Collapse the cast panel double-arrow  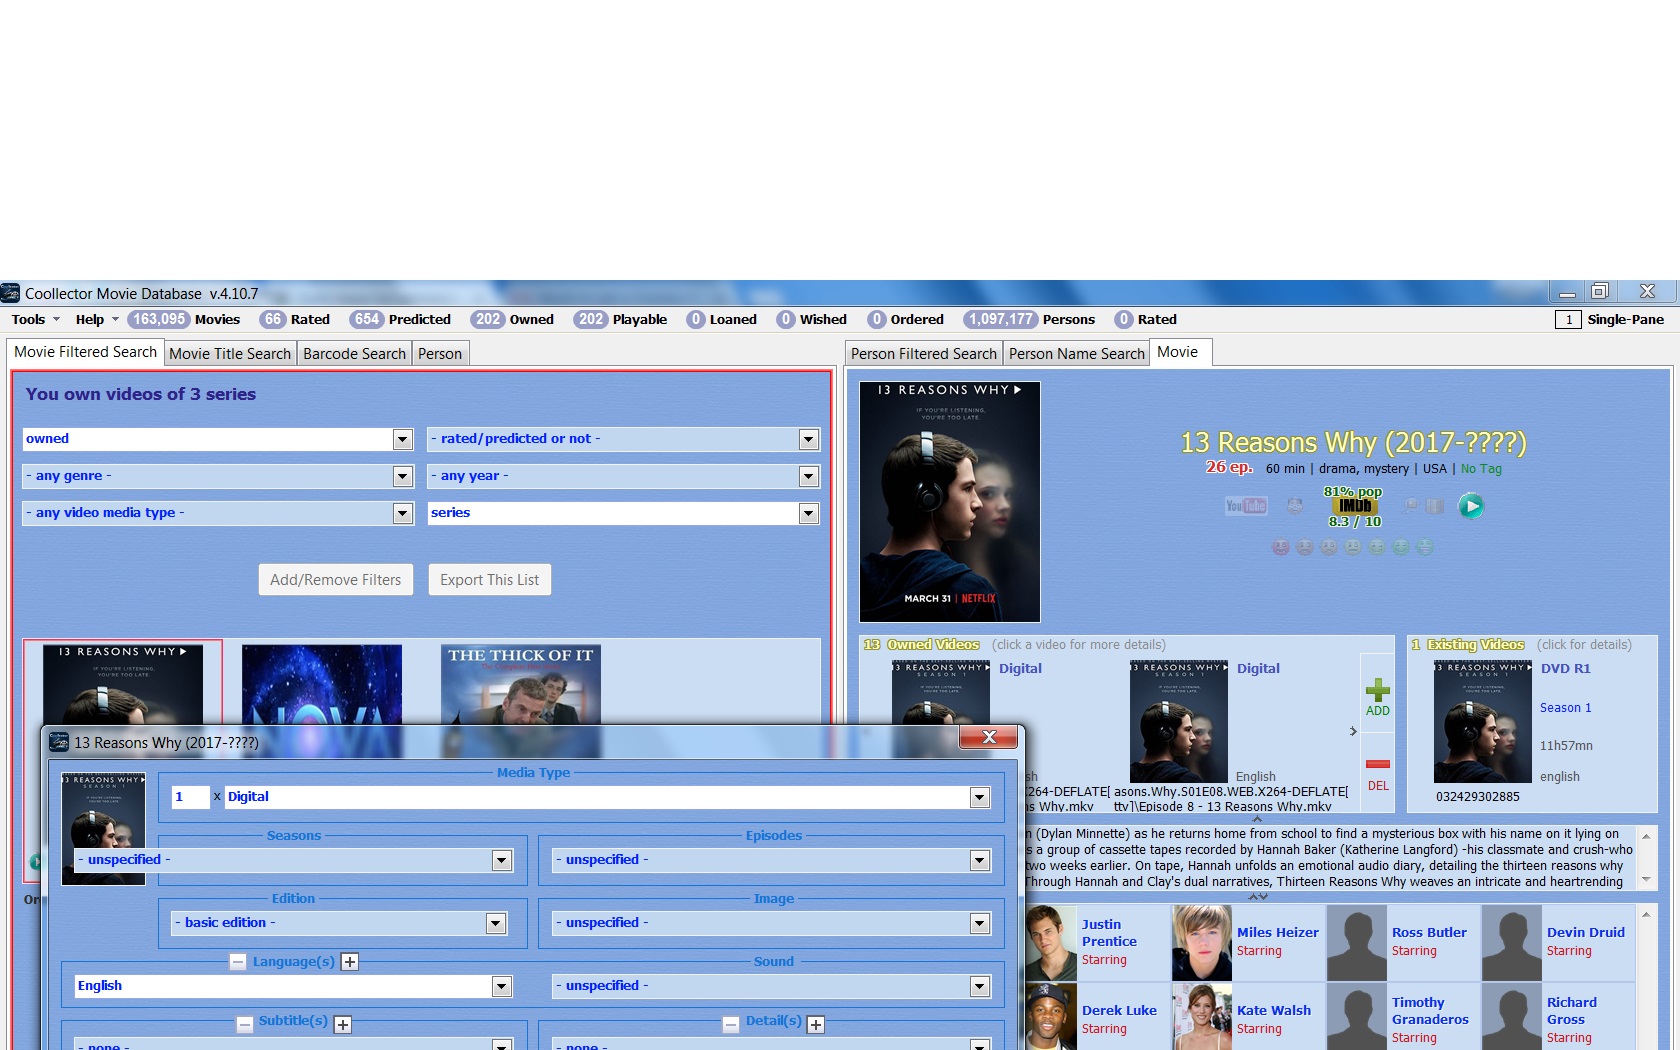1257,897
